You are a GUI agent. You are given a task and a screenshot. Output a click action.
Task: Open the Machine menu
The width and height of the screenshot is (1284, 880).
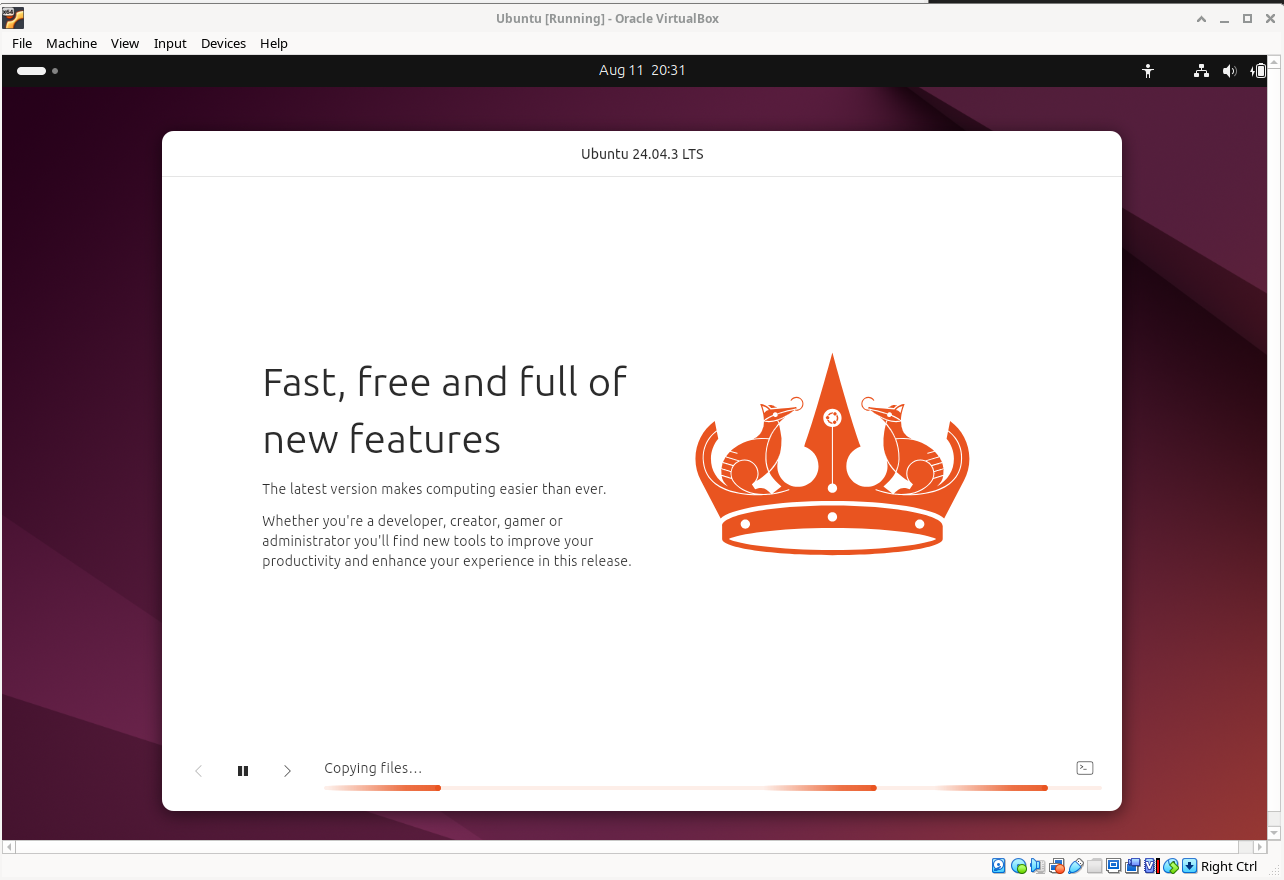pyautogui.click(x=71, y=43)
